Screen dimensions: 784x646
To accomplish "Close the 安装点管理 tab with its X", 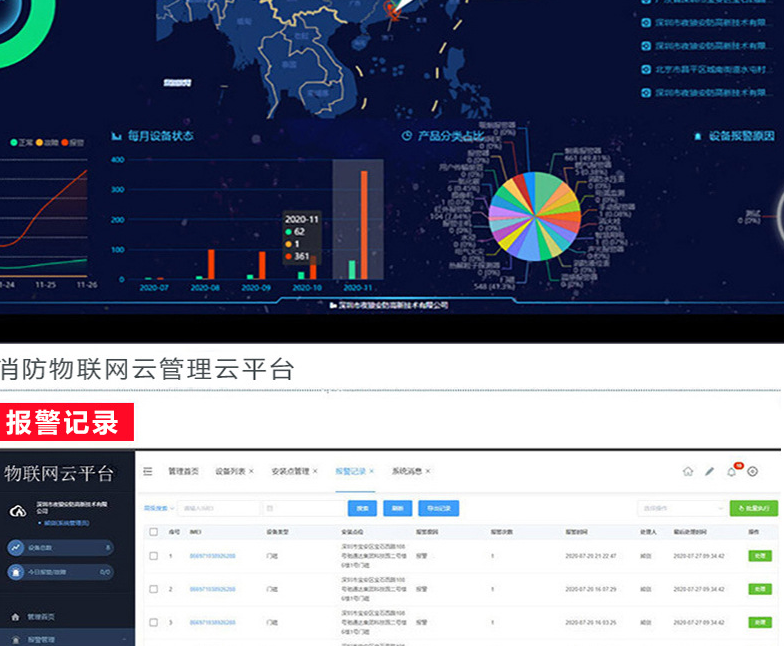I will [x=315, y=471].
